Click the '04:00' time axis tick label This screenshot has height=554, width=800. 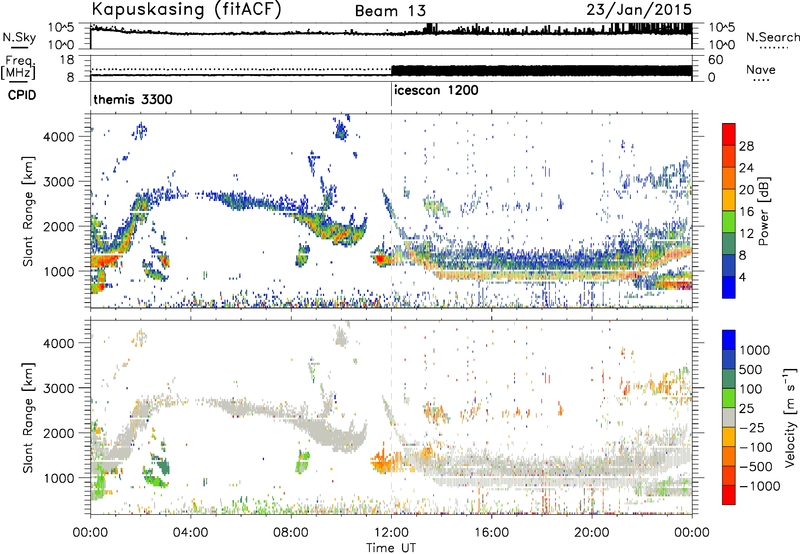[x=190, y=533]
